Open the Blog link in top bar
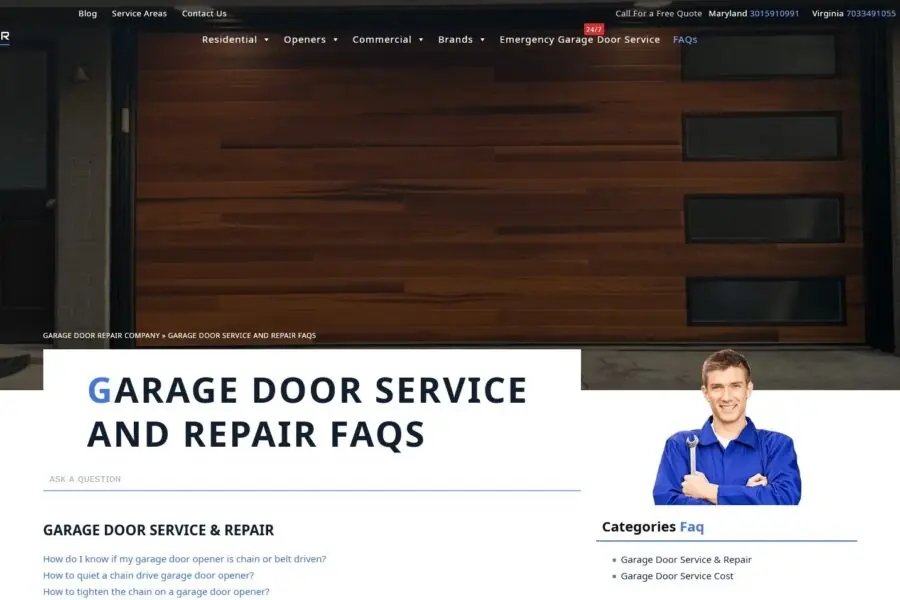This screenshot has width=900, height=600. coord(88,14)
